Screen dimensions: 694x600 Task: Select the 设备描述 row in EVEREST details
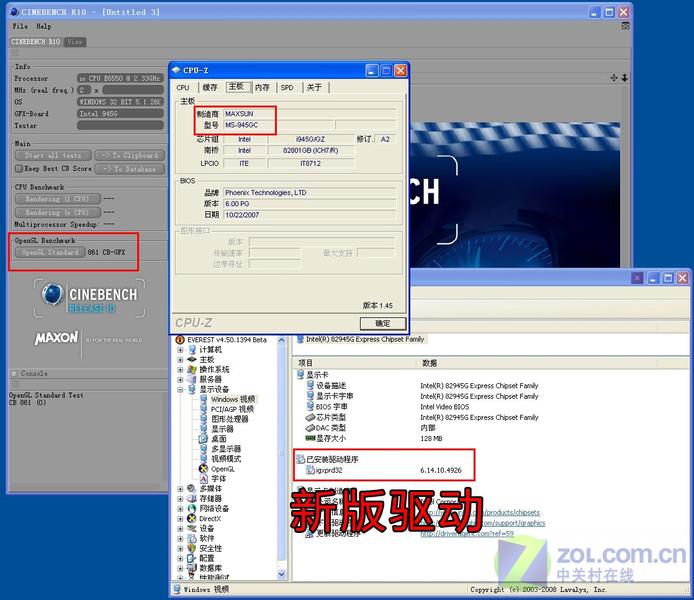(331, 386)
